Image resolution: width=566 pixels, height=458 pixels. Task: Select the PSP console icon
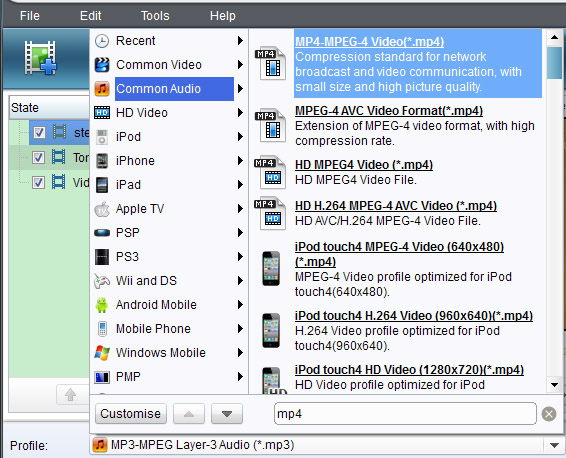point(102,233)
